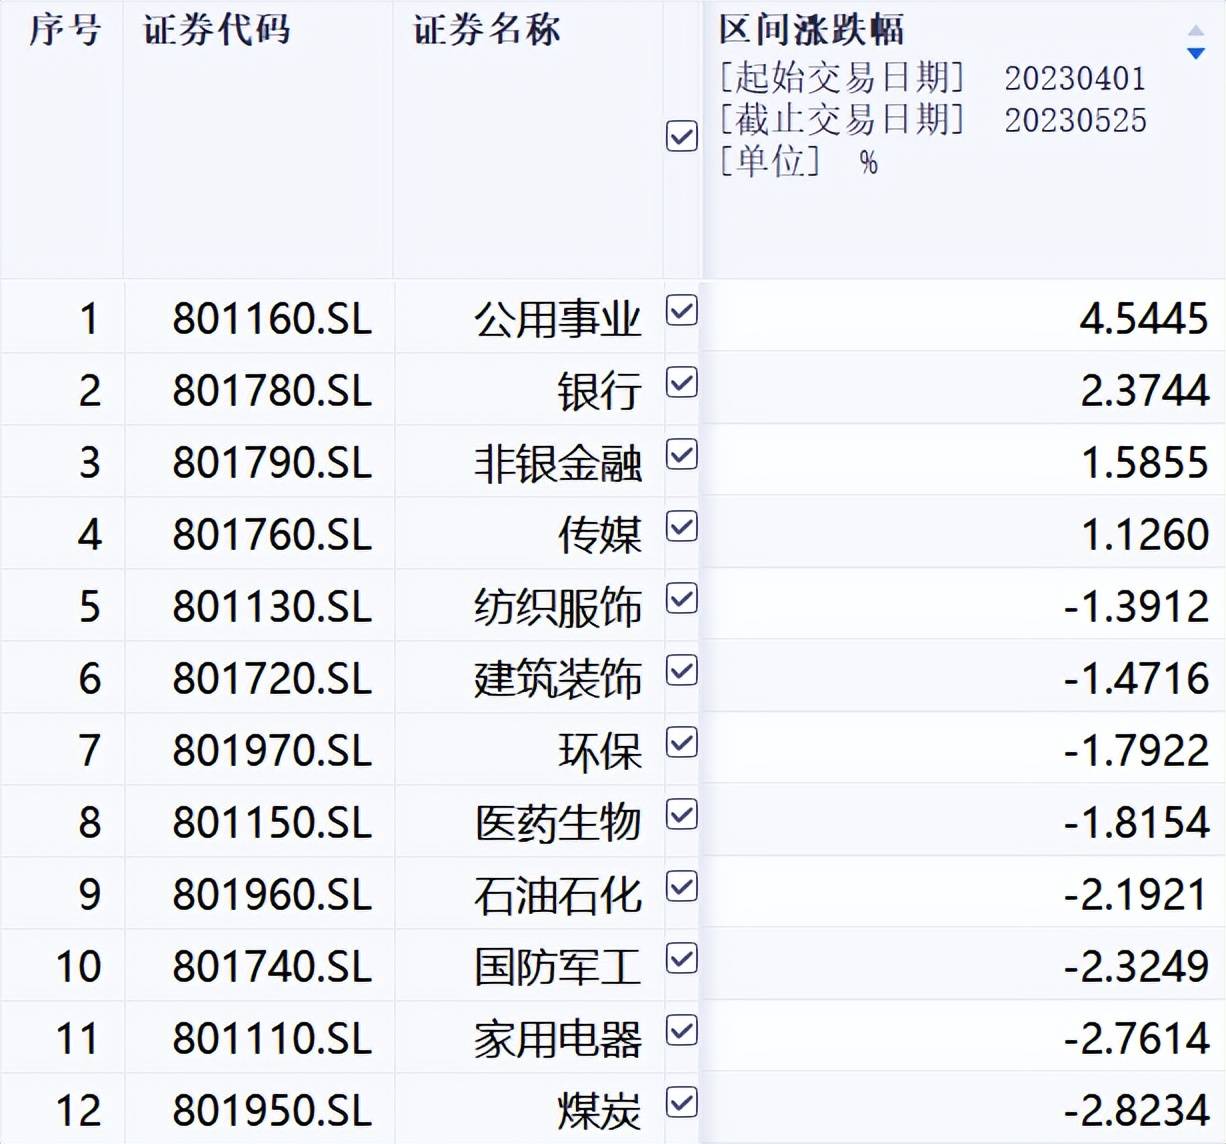
Task: Uncheck the header checkbox beside 区间涨跌幅
Action: point(682,136)
